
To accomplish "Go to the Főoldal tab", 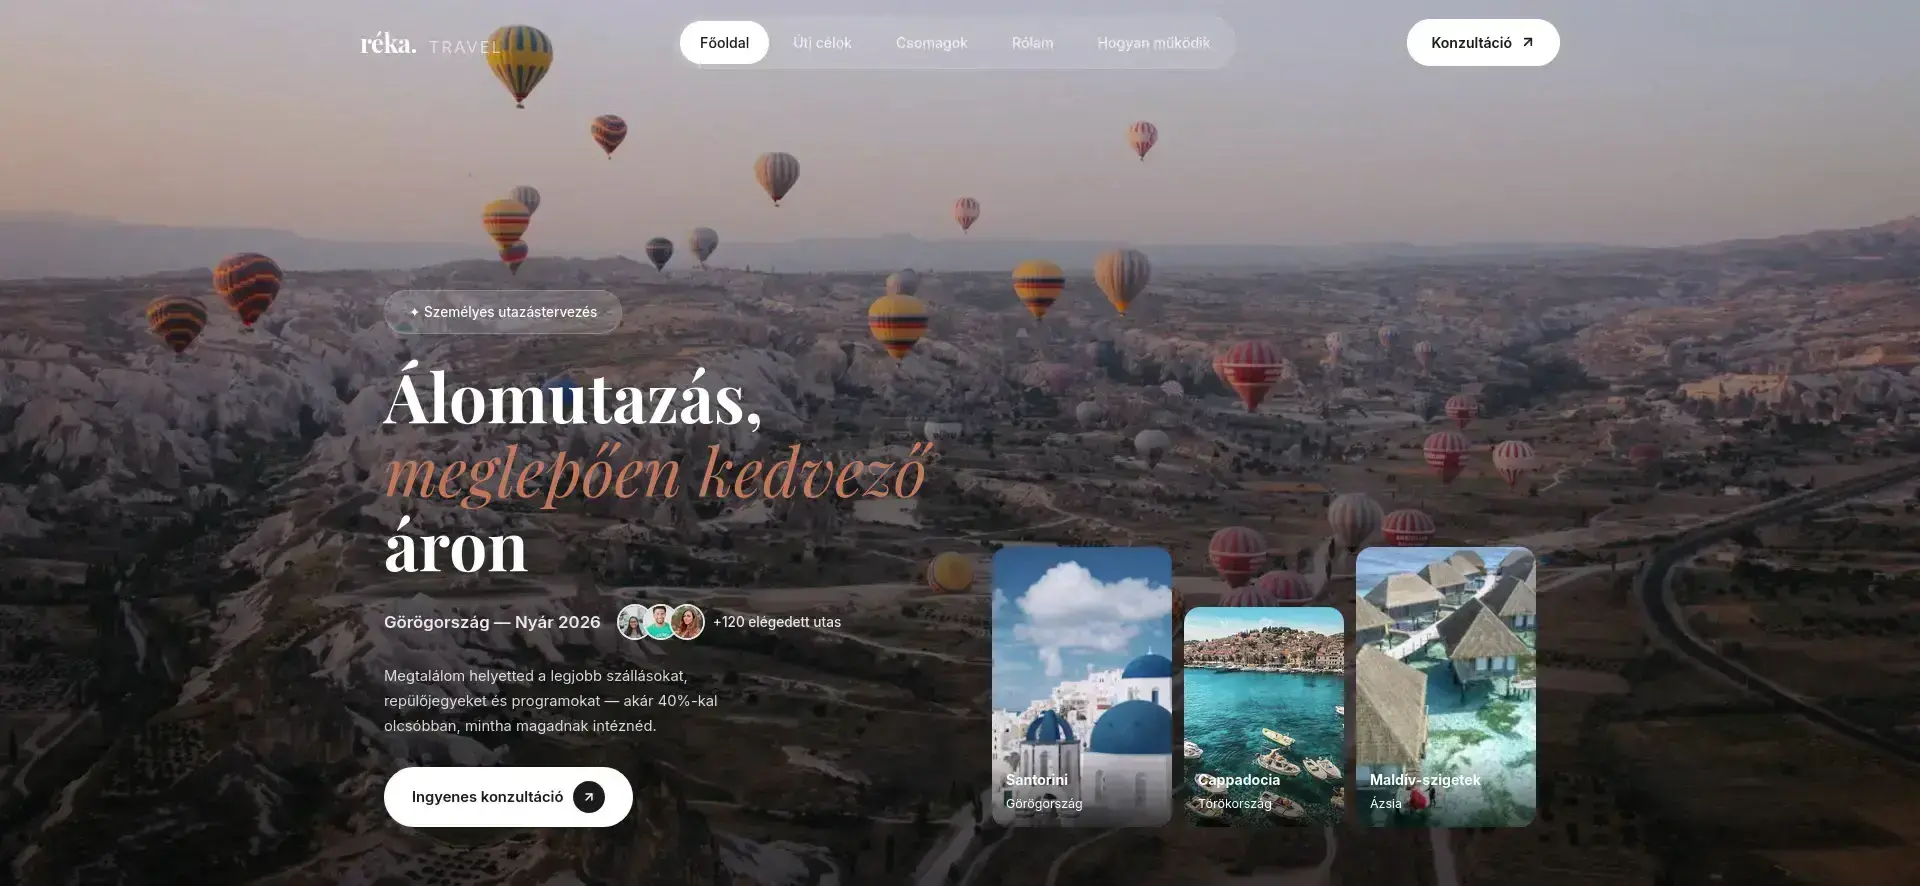I will pos(724,43).
